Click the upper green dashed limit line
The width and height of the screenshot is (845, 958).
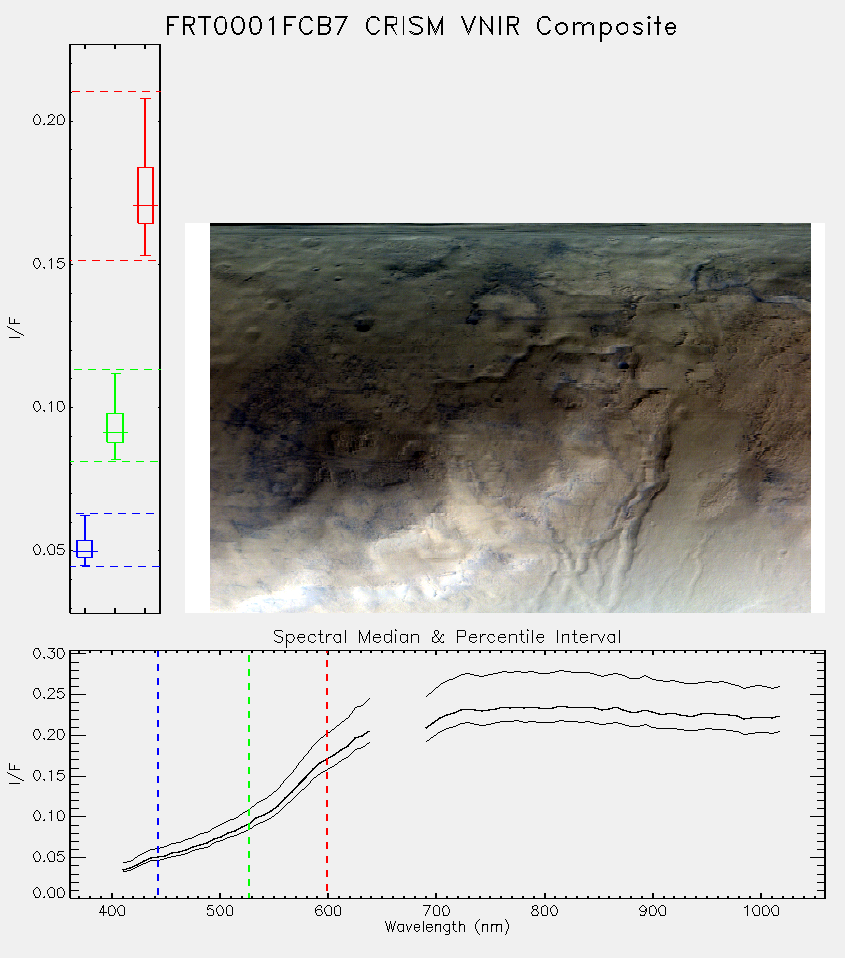point(115,370)
